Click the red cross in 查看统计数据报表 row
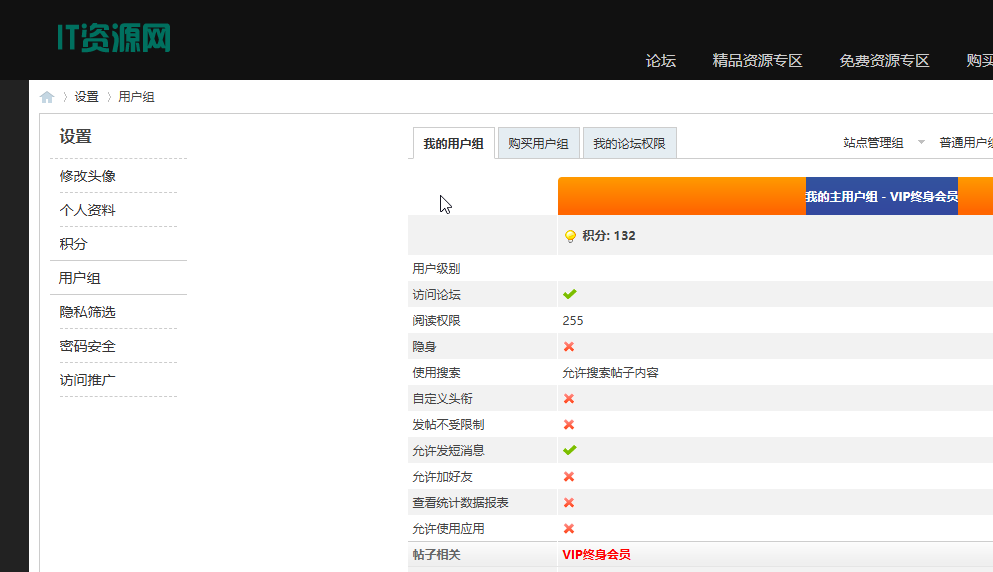This screenshot has height=572, width=993. tap(569, 502)
